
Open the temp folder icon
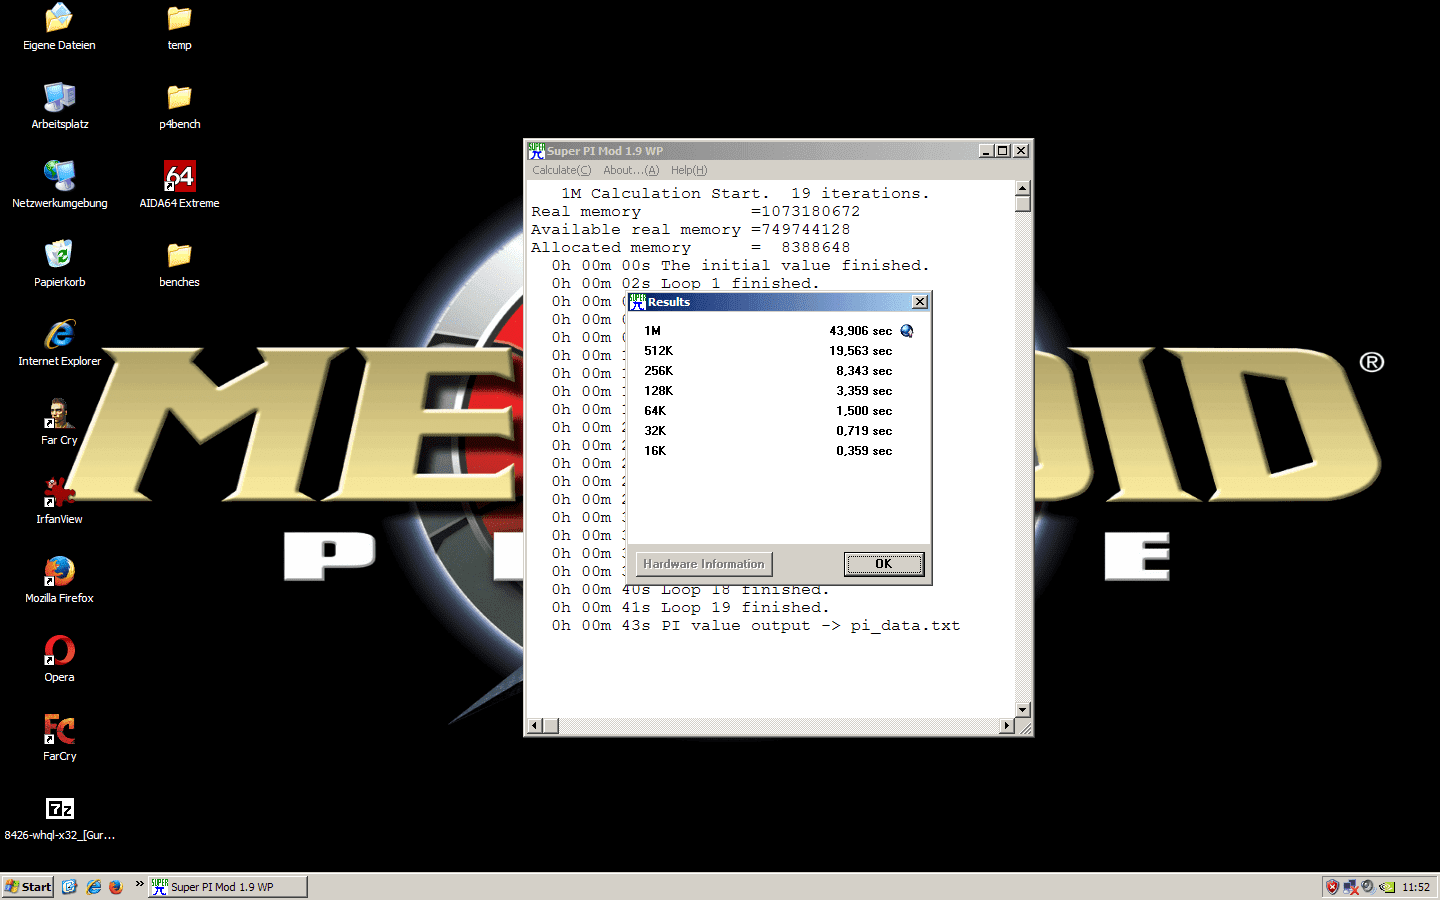pos(179,27)
